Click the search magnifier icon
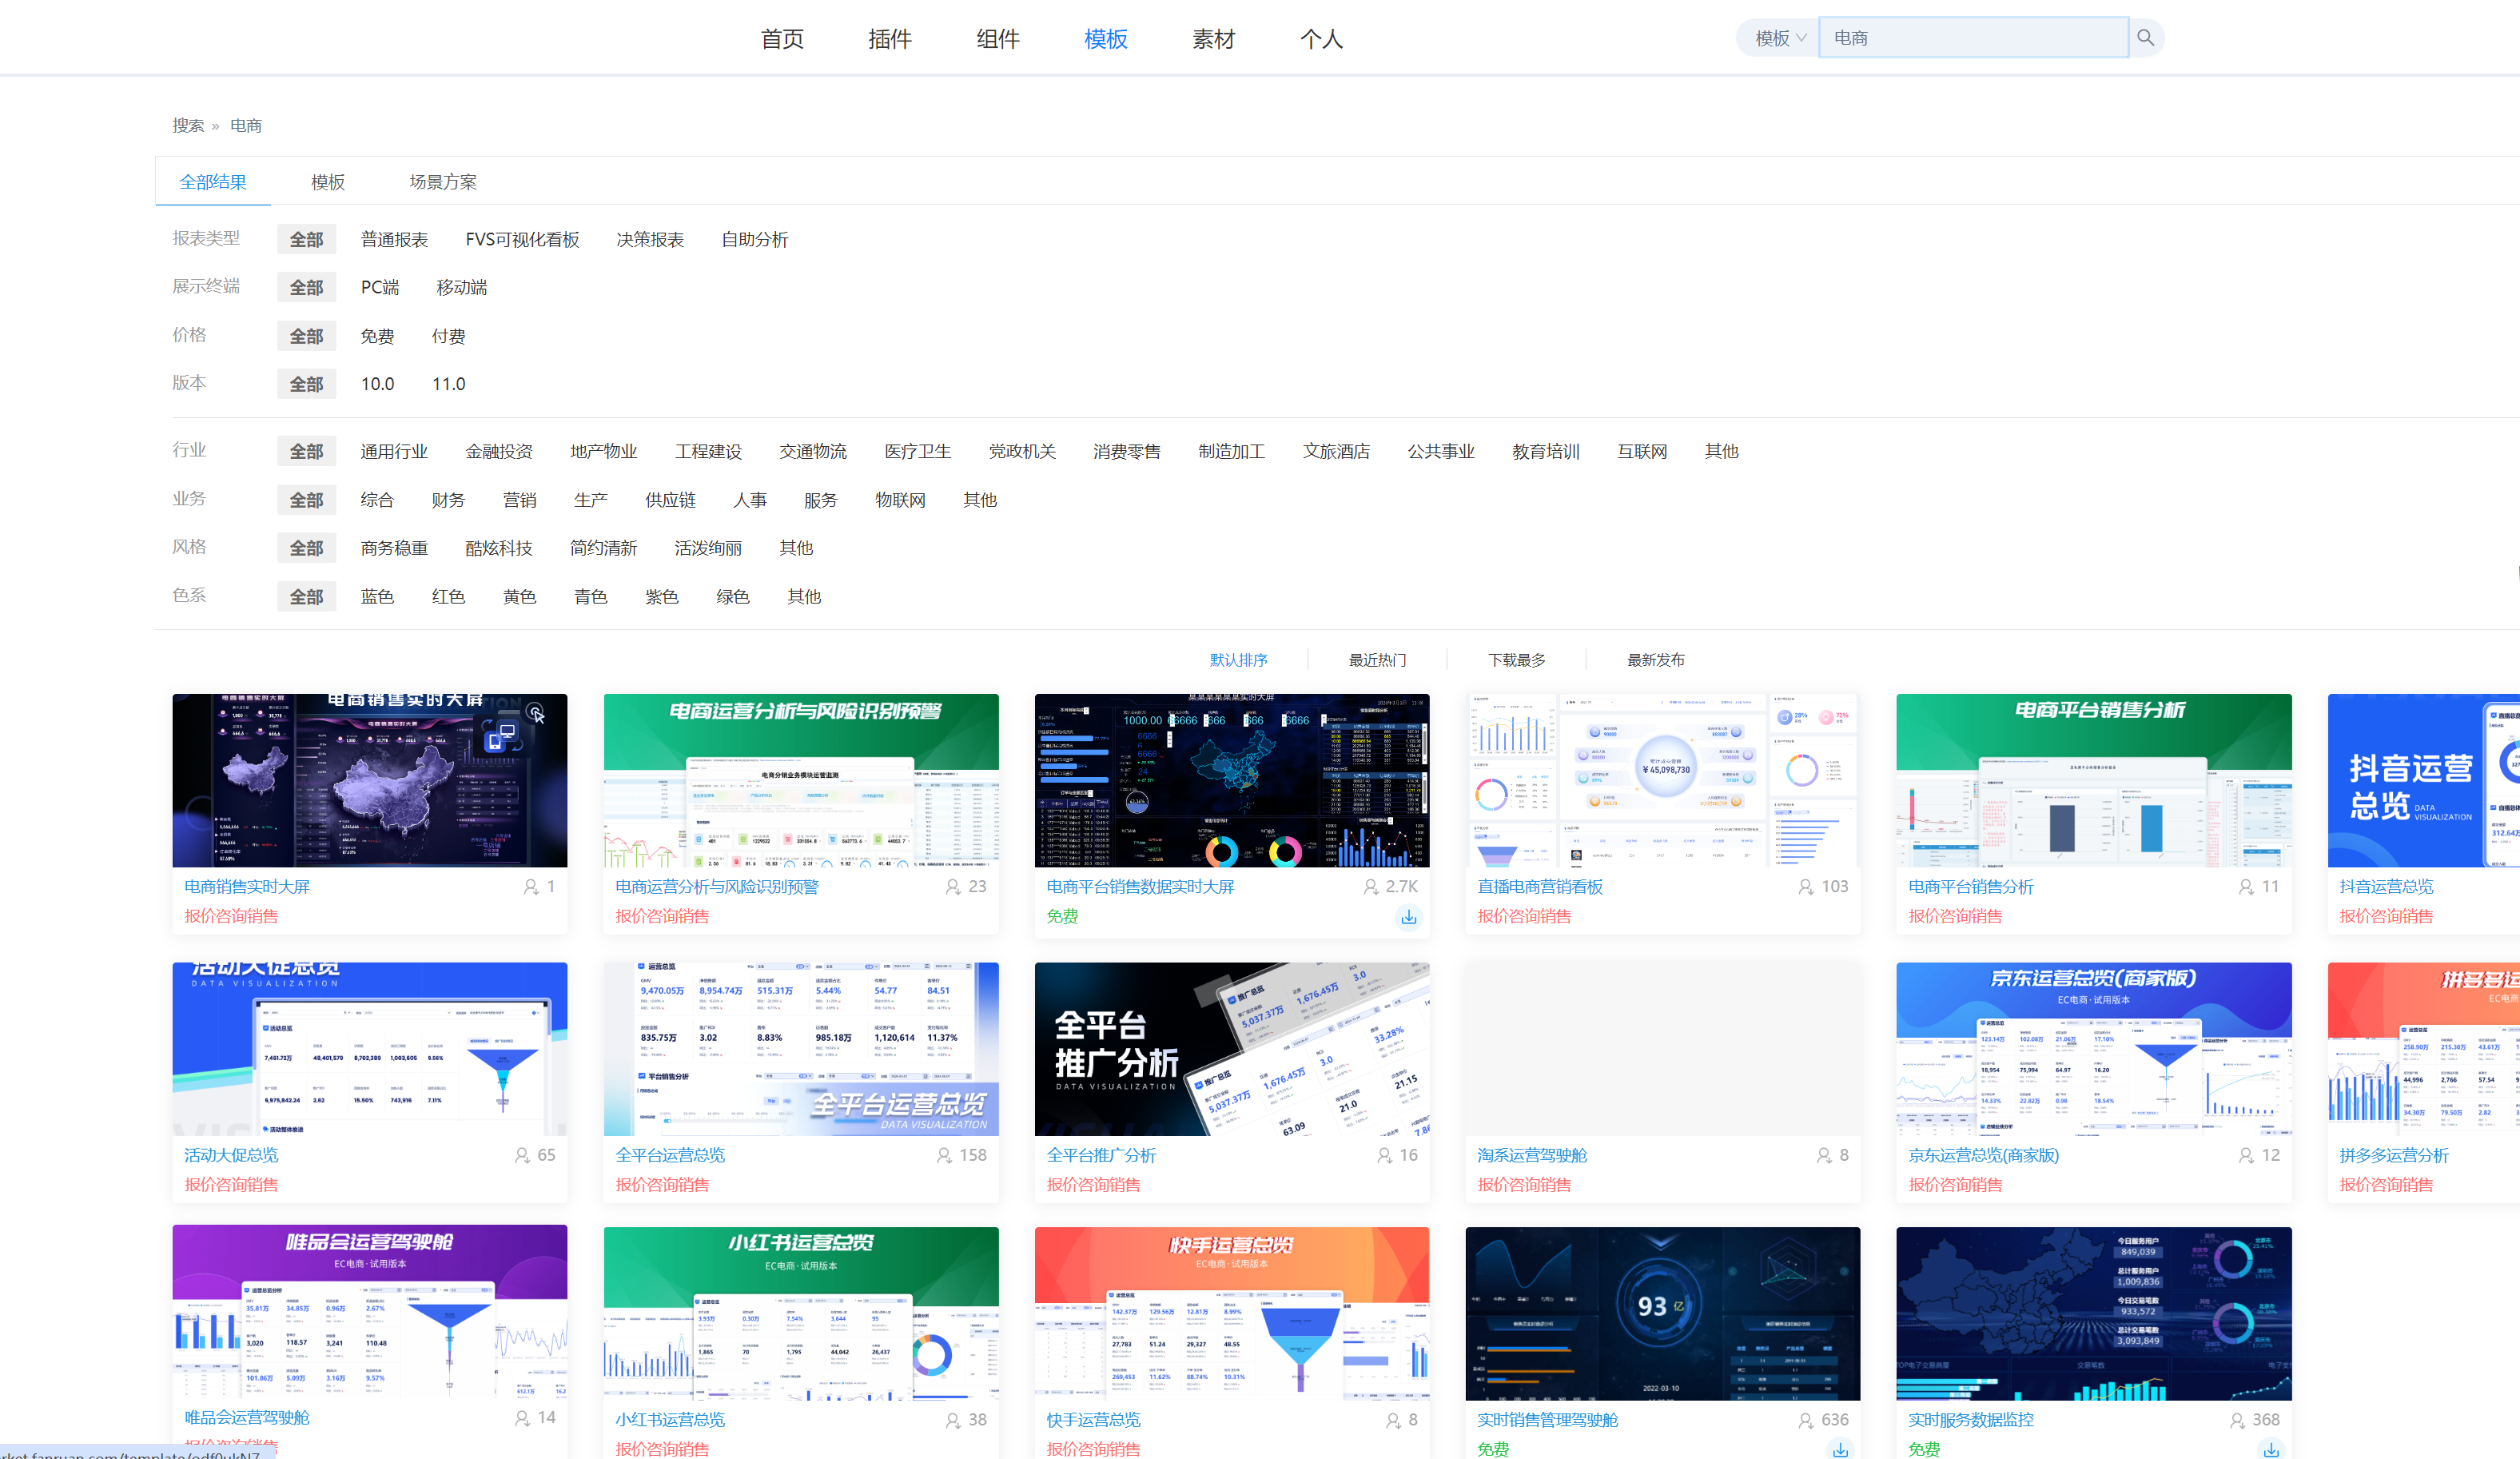The image size is (2520, 1459). 2145,38
